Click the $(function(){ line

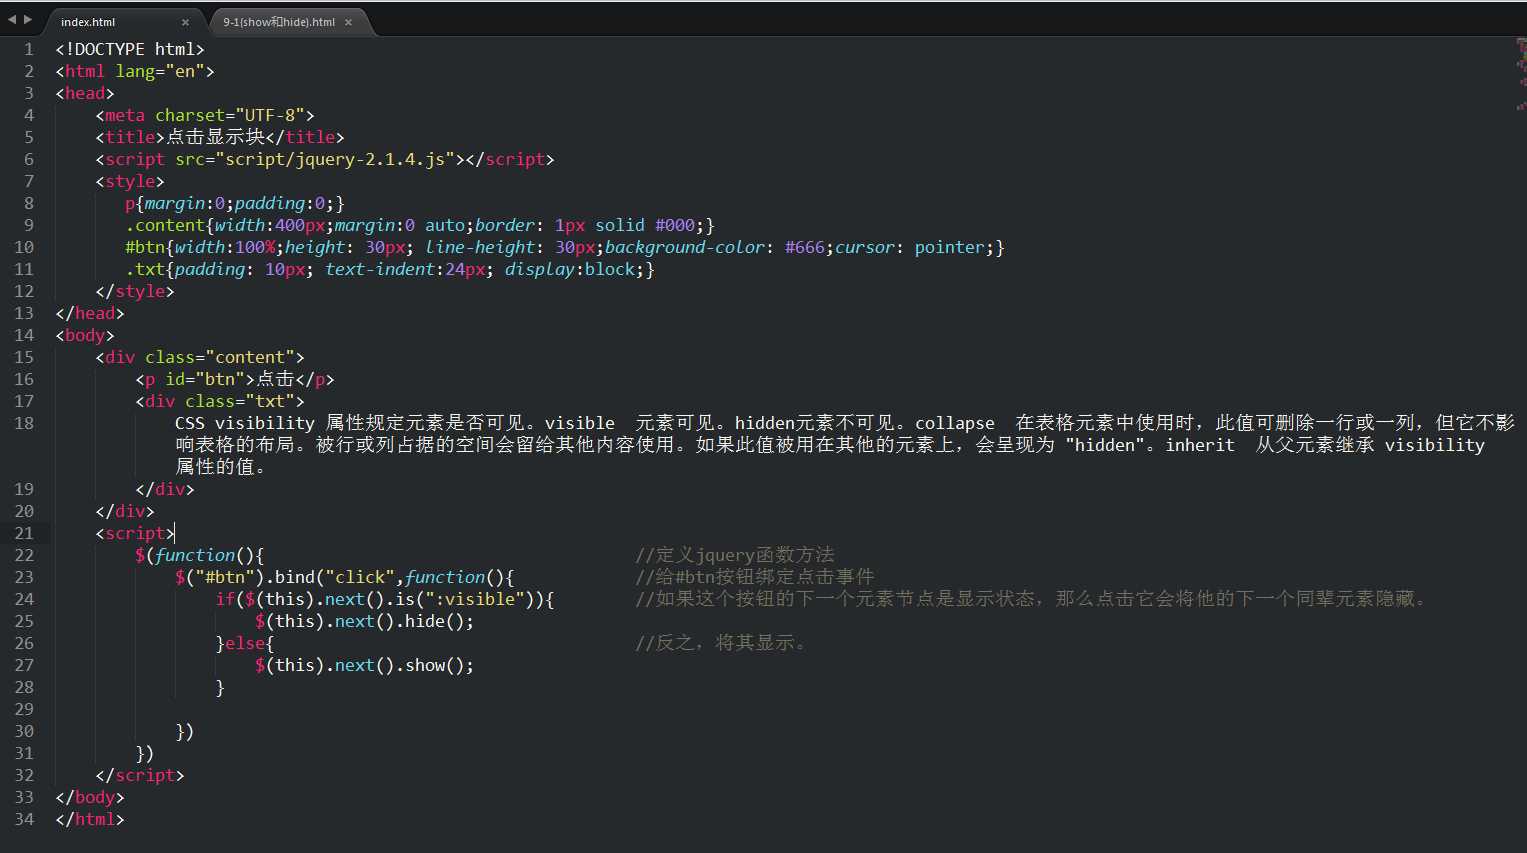(200, 555)
